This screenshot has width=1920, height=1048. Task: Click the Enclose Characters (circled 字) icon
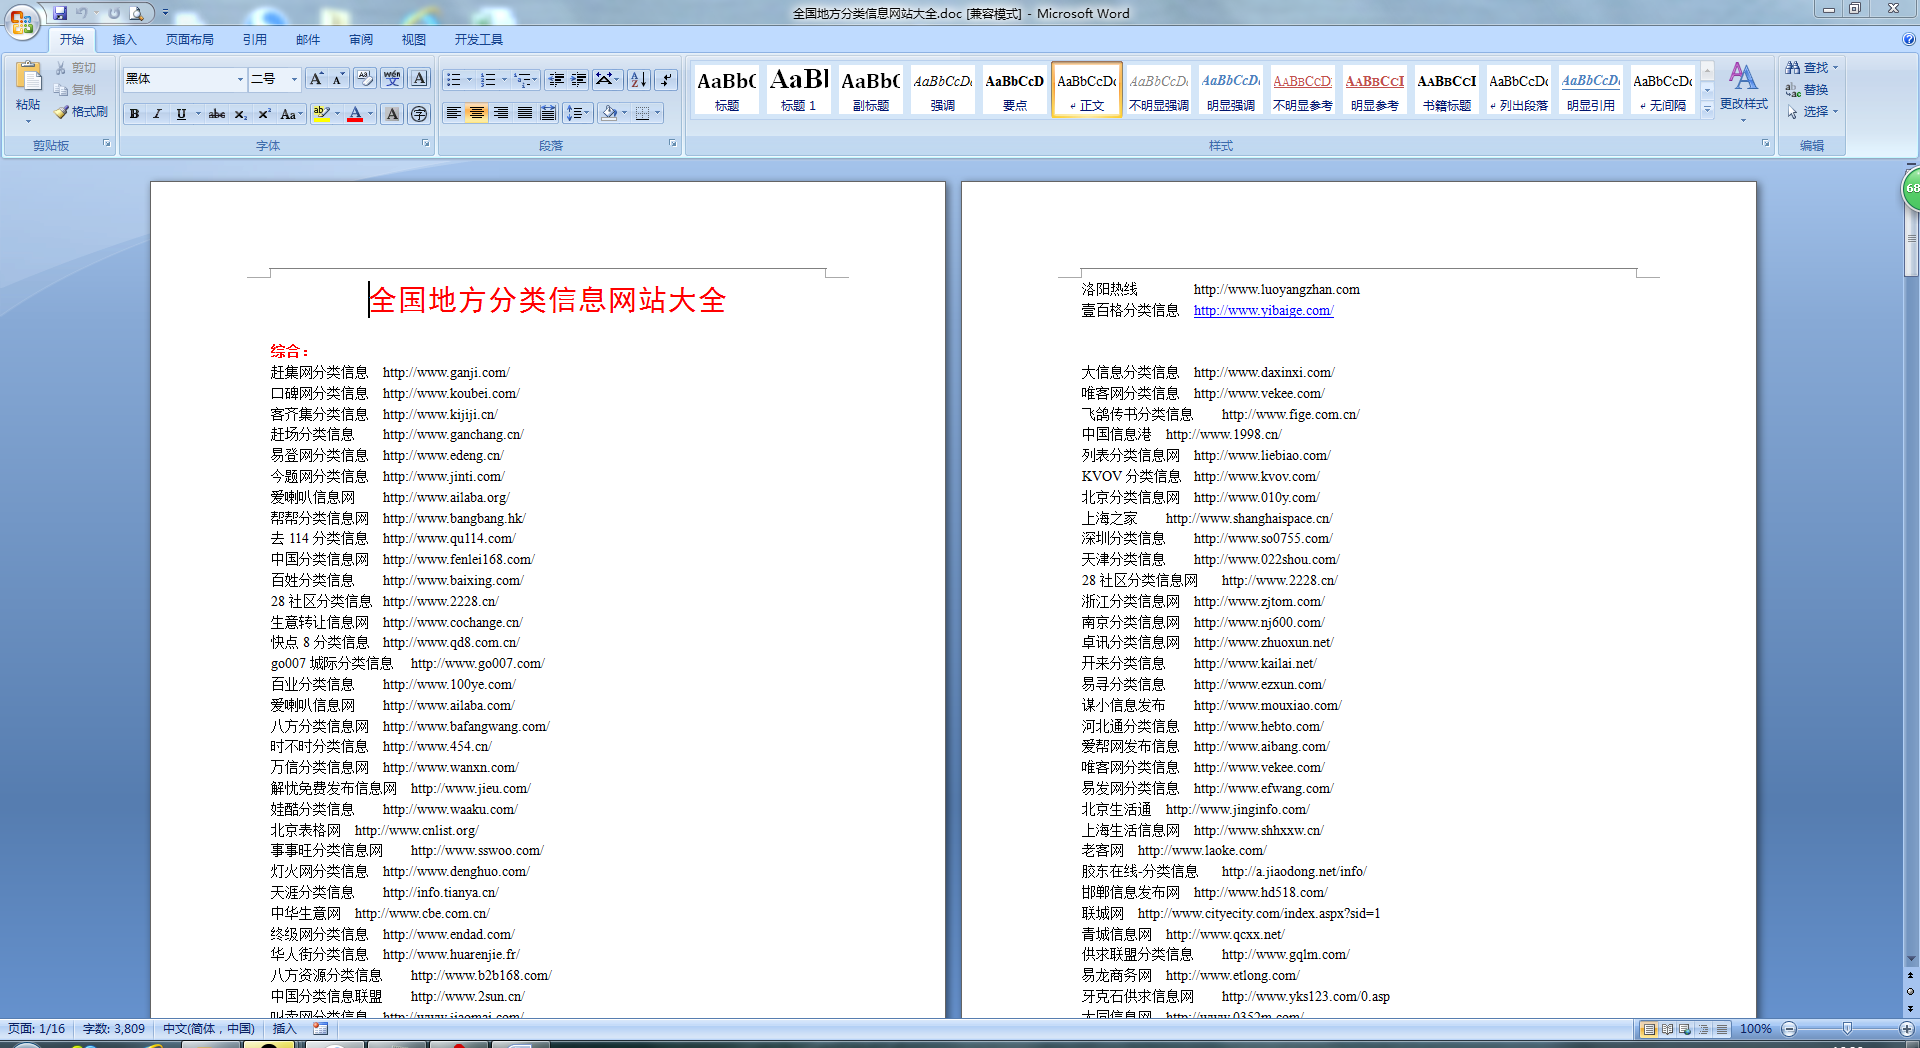point(419,114)
